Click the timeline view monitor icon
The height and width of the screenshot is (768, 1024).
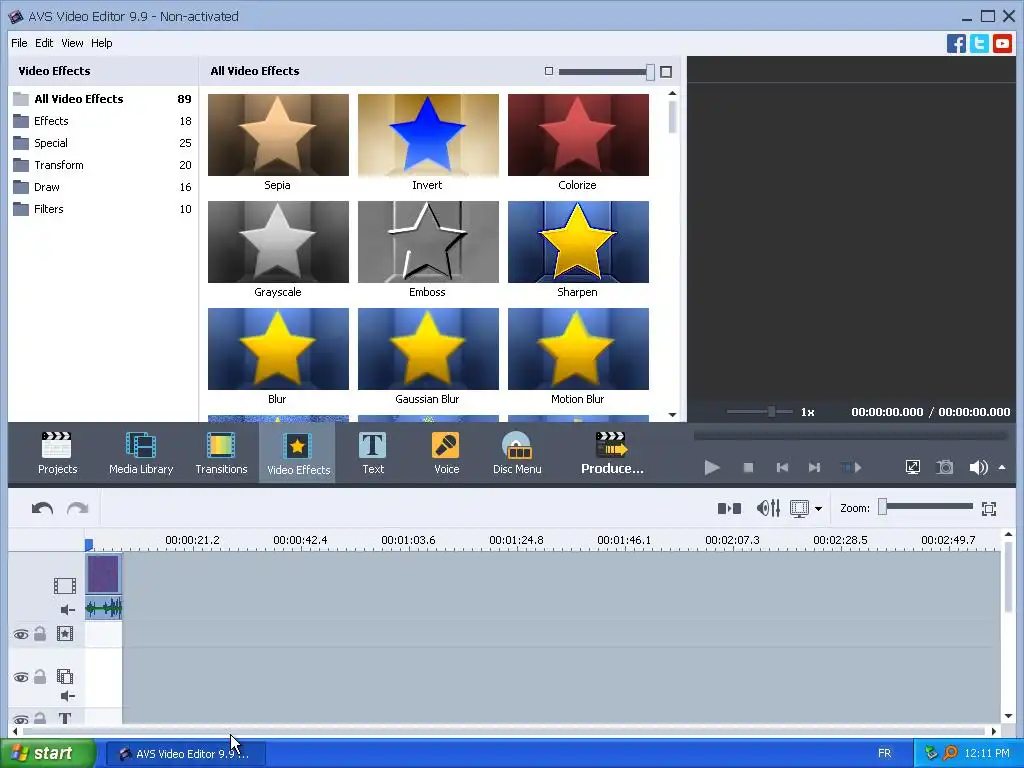[799, 508]
